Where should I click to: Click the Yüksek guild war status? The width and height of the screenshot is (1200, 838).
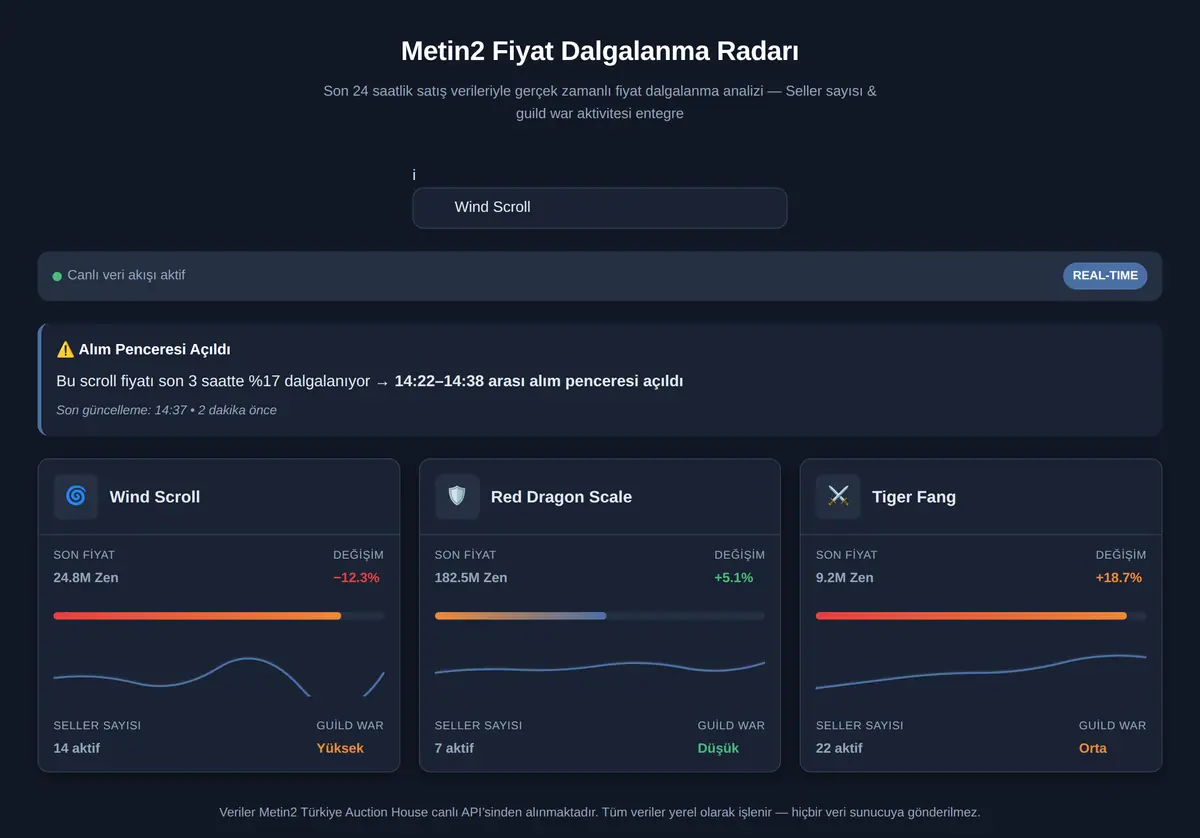(x=340, y=748)
